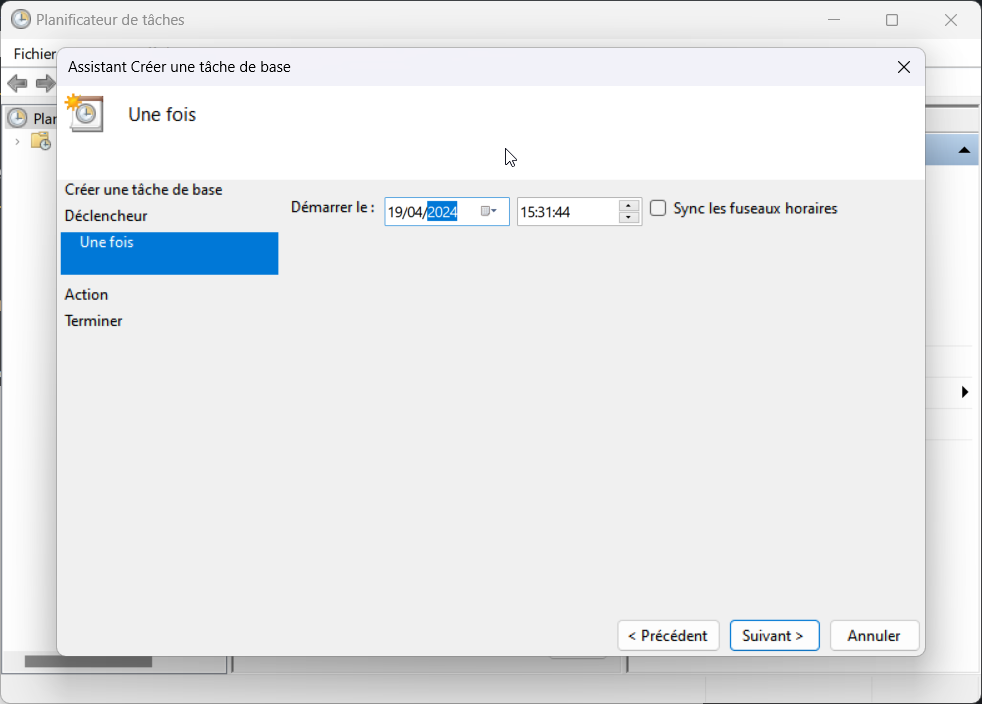Image resolution: width=982 pixels, height=704 pixels.
Task: Click the Annuler button
Action: click(x=874, y=636)
